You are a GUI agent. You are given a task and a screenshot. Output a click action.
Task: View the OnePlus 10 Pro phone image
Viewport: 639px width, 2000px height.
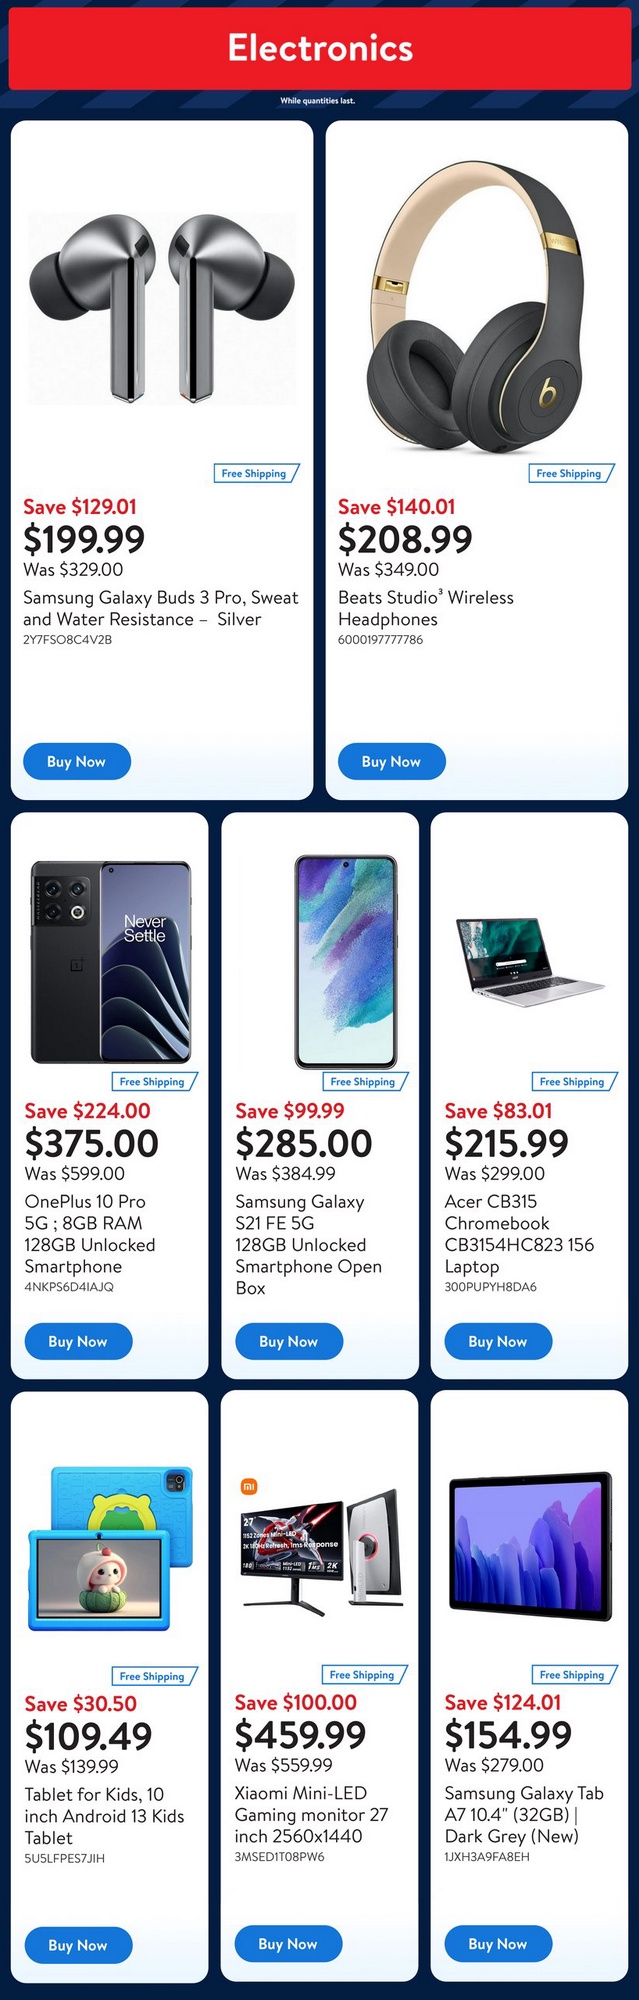110,961
